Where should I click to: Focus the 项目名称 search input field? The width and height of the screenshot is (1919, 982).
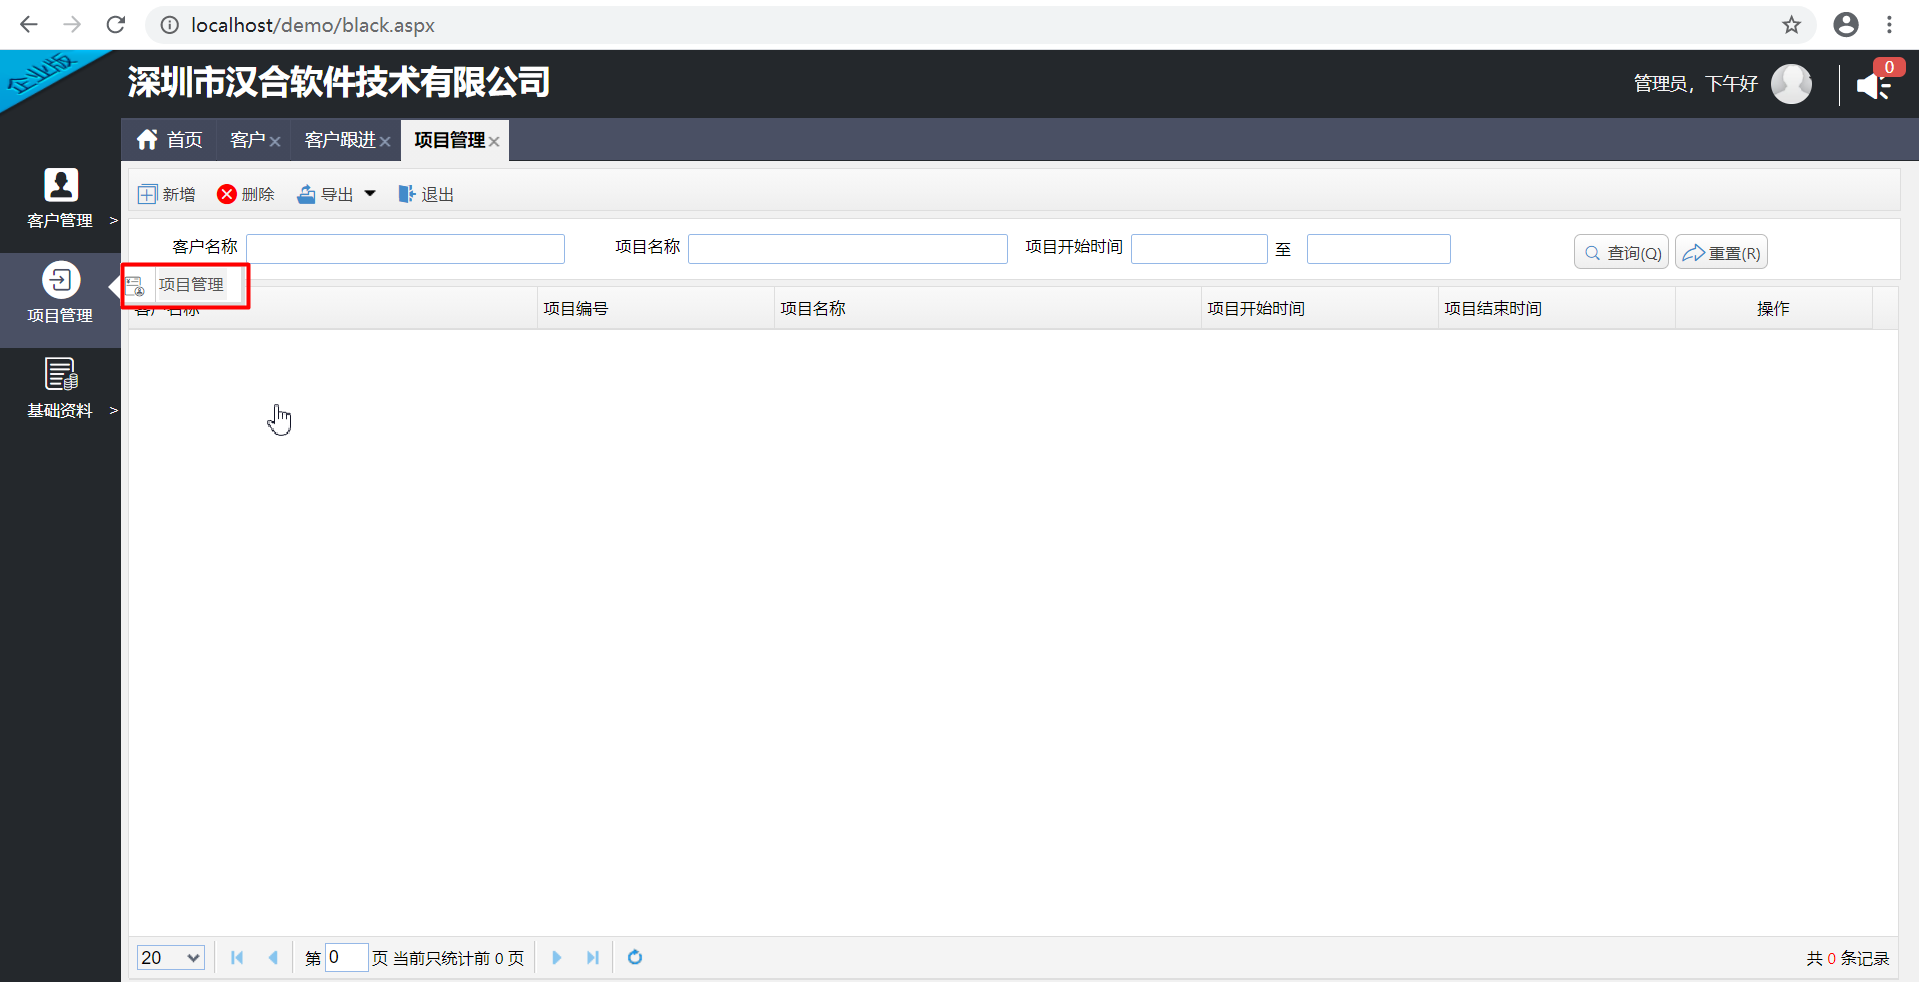click(x=847, y=249)
